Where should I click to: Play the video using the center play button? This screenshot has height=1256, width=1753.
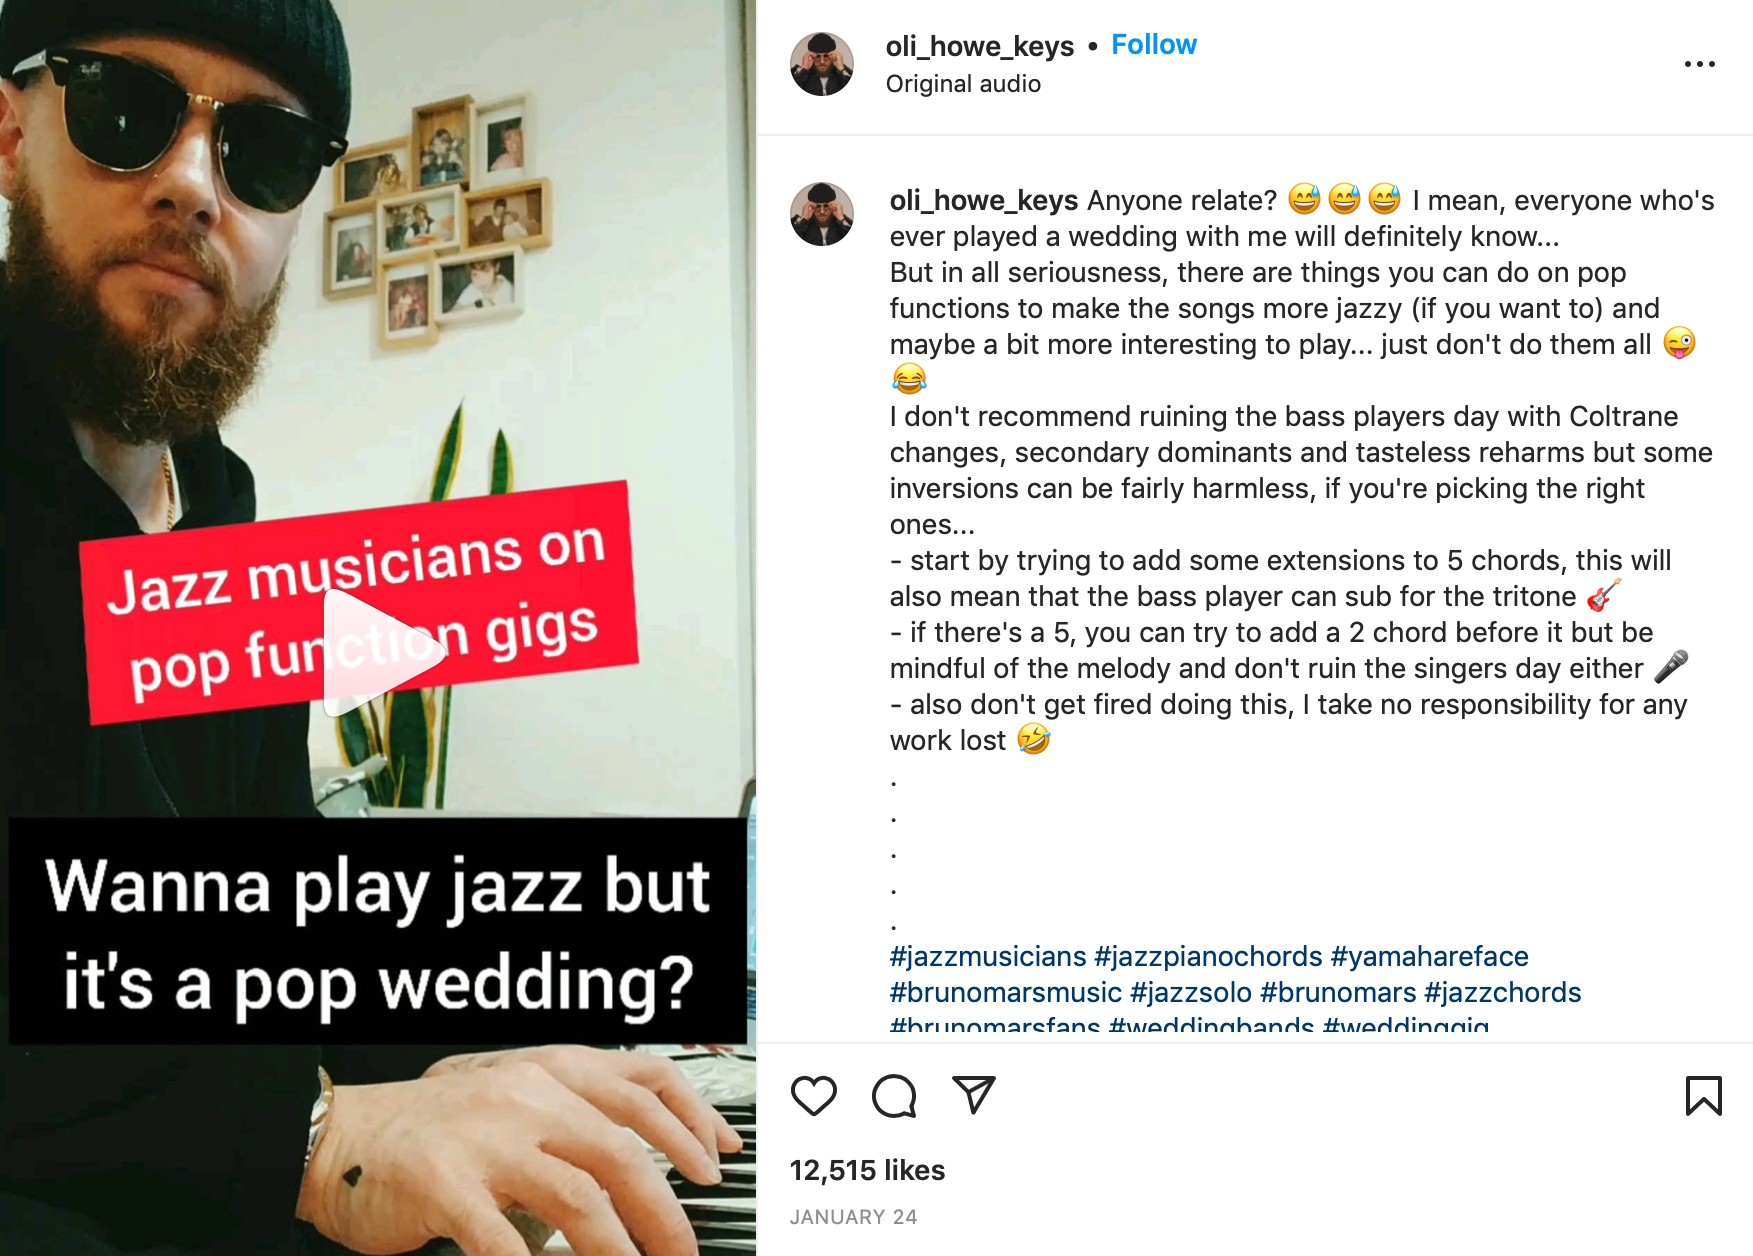coord(380,652)
